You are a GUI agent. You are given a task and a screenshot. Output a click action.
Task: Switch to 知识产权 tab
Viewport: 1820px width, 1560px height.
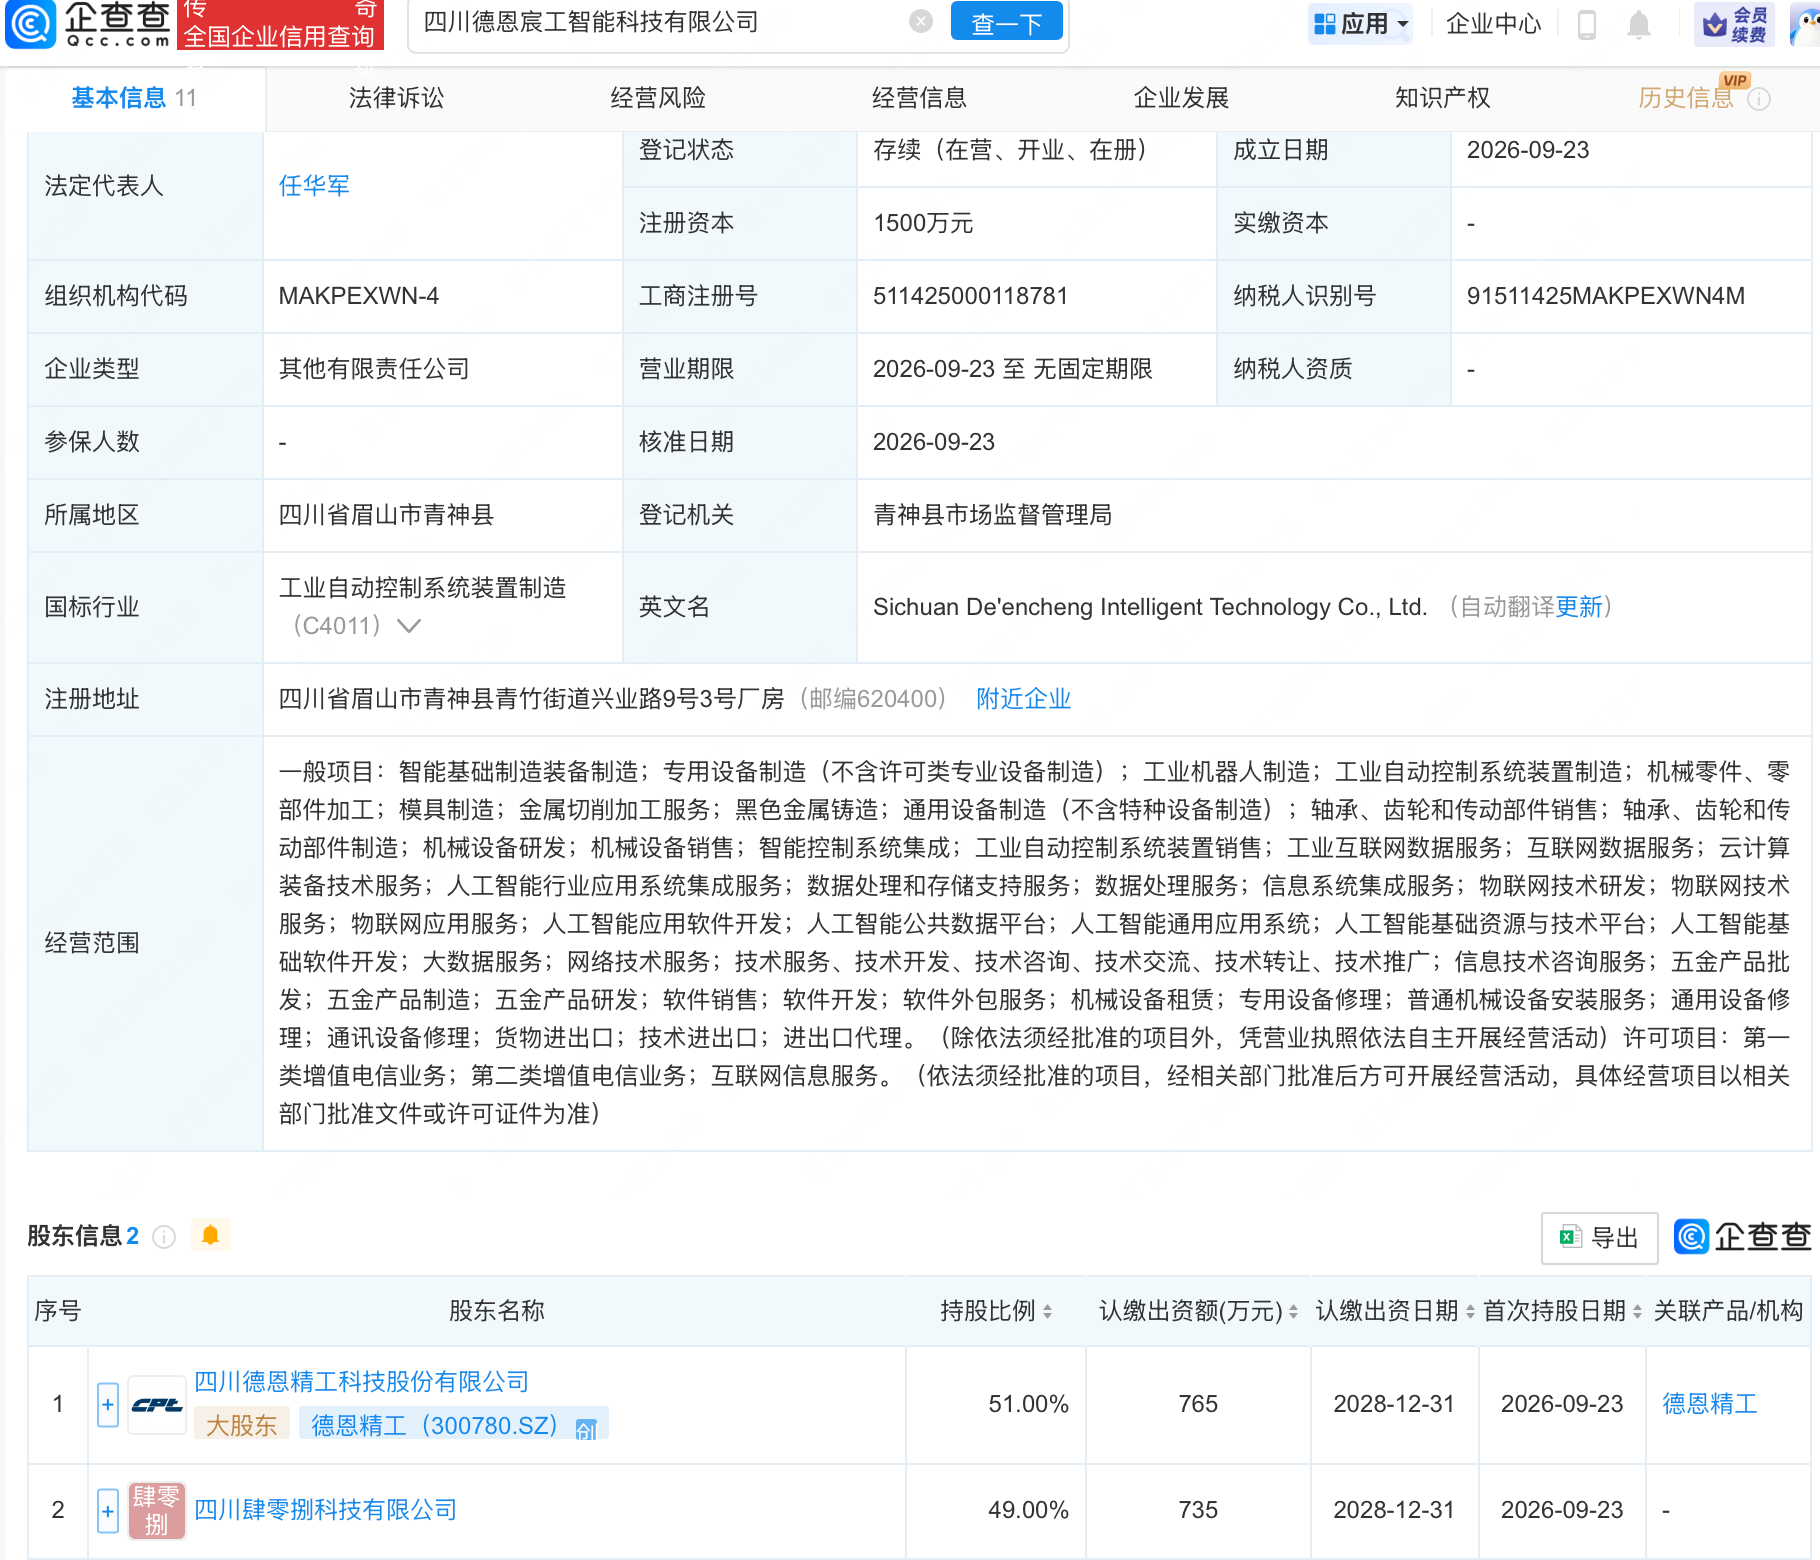[1442, 98]
